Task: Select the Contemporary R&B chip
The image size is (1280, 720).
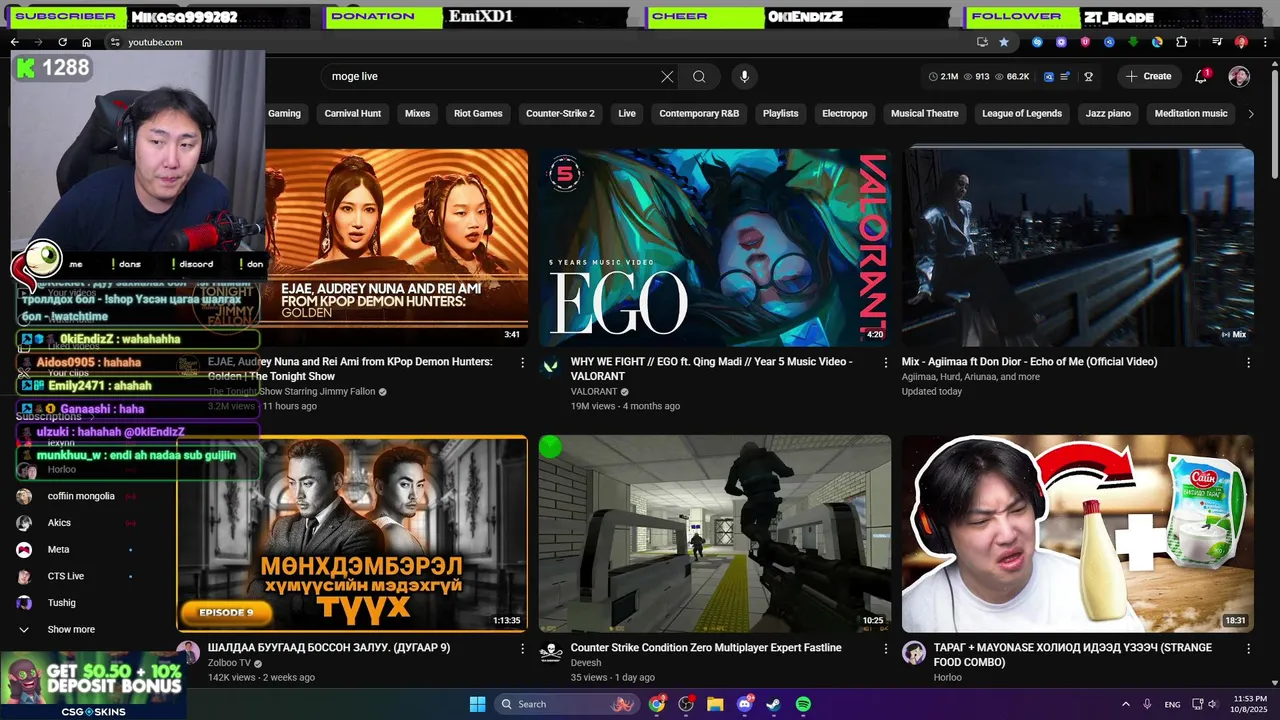Action: click(x=699, y=114)
